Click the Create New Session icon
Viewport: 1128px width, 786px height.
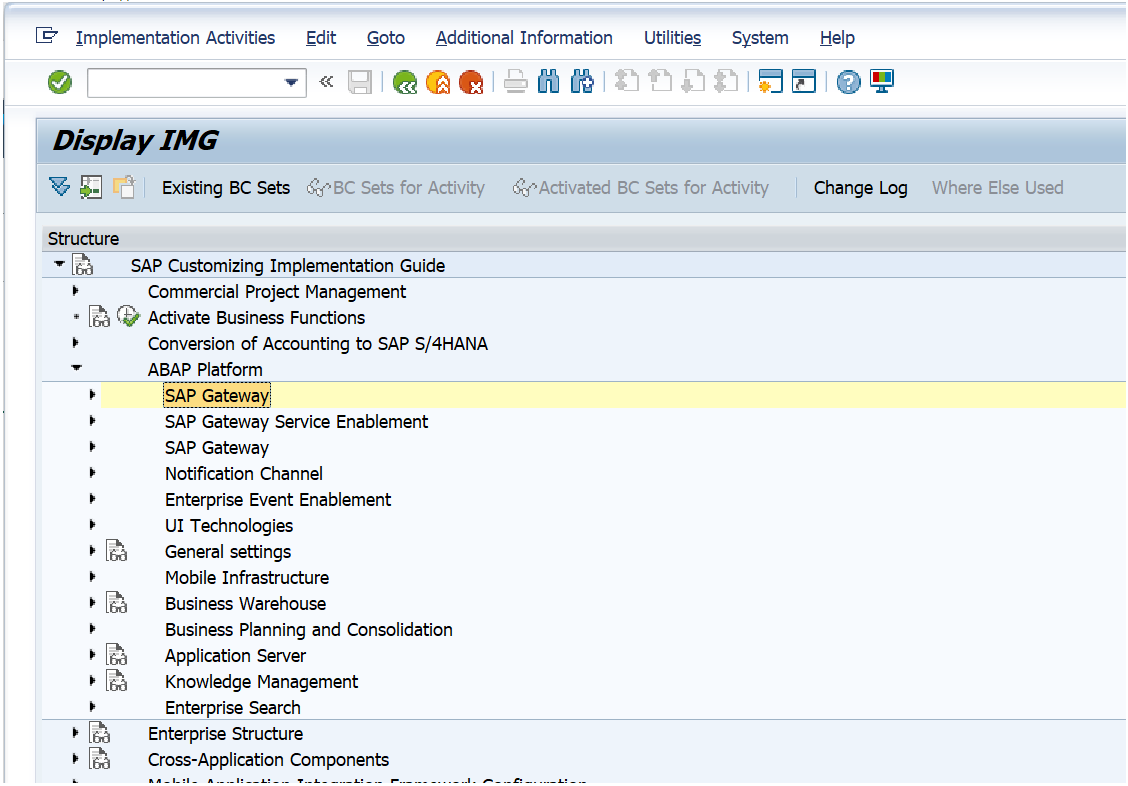(x=770, y=81)
